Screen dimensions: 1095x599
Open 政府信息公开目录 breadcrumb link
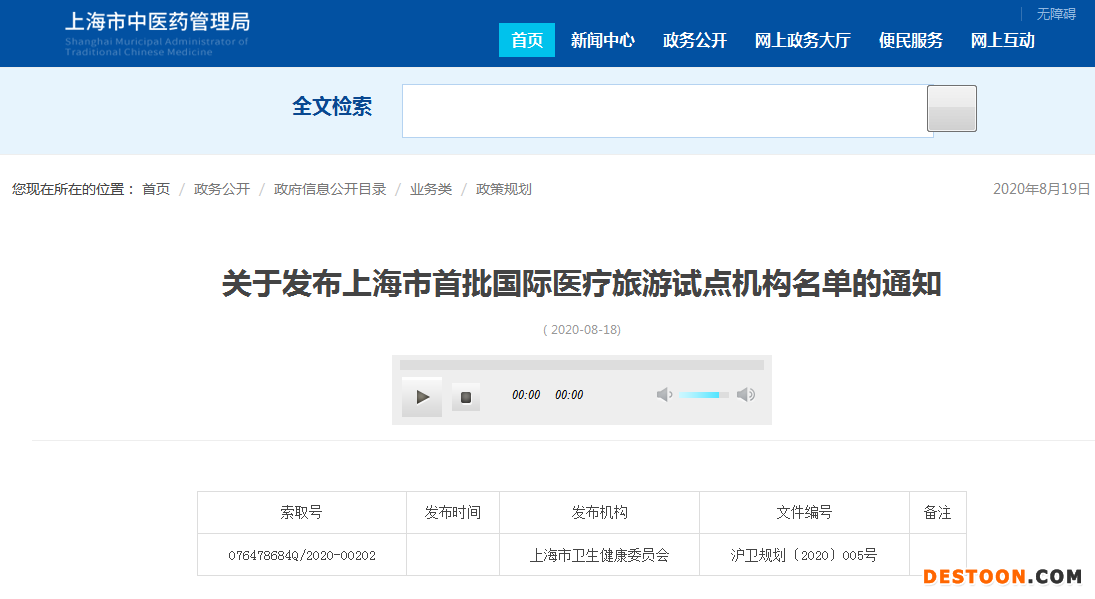click(330, 189)
